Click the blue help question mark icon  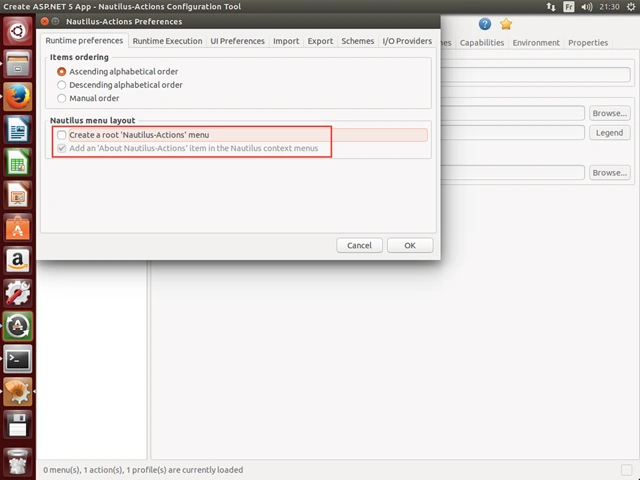484,24
